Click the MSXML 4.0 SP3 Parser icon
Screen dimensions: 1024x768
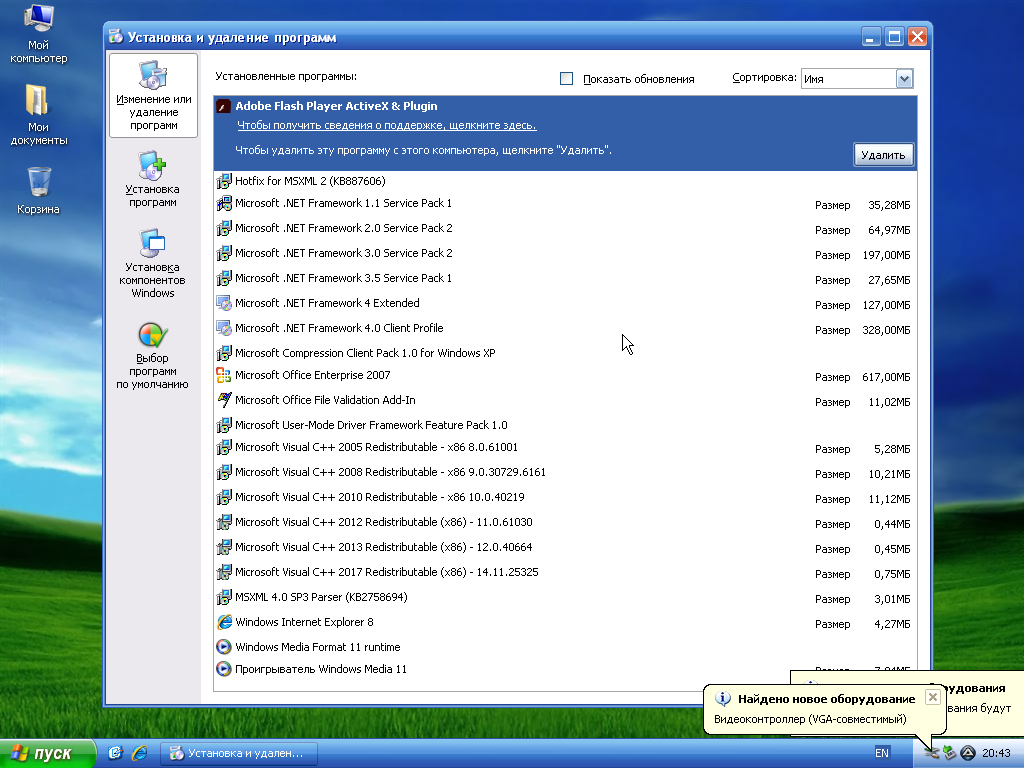click(223, 597)
